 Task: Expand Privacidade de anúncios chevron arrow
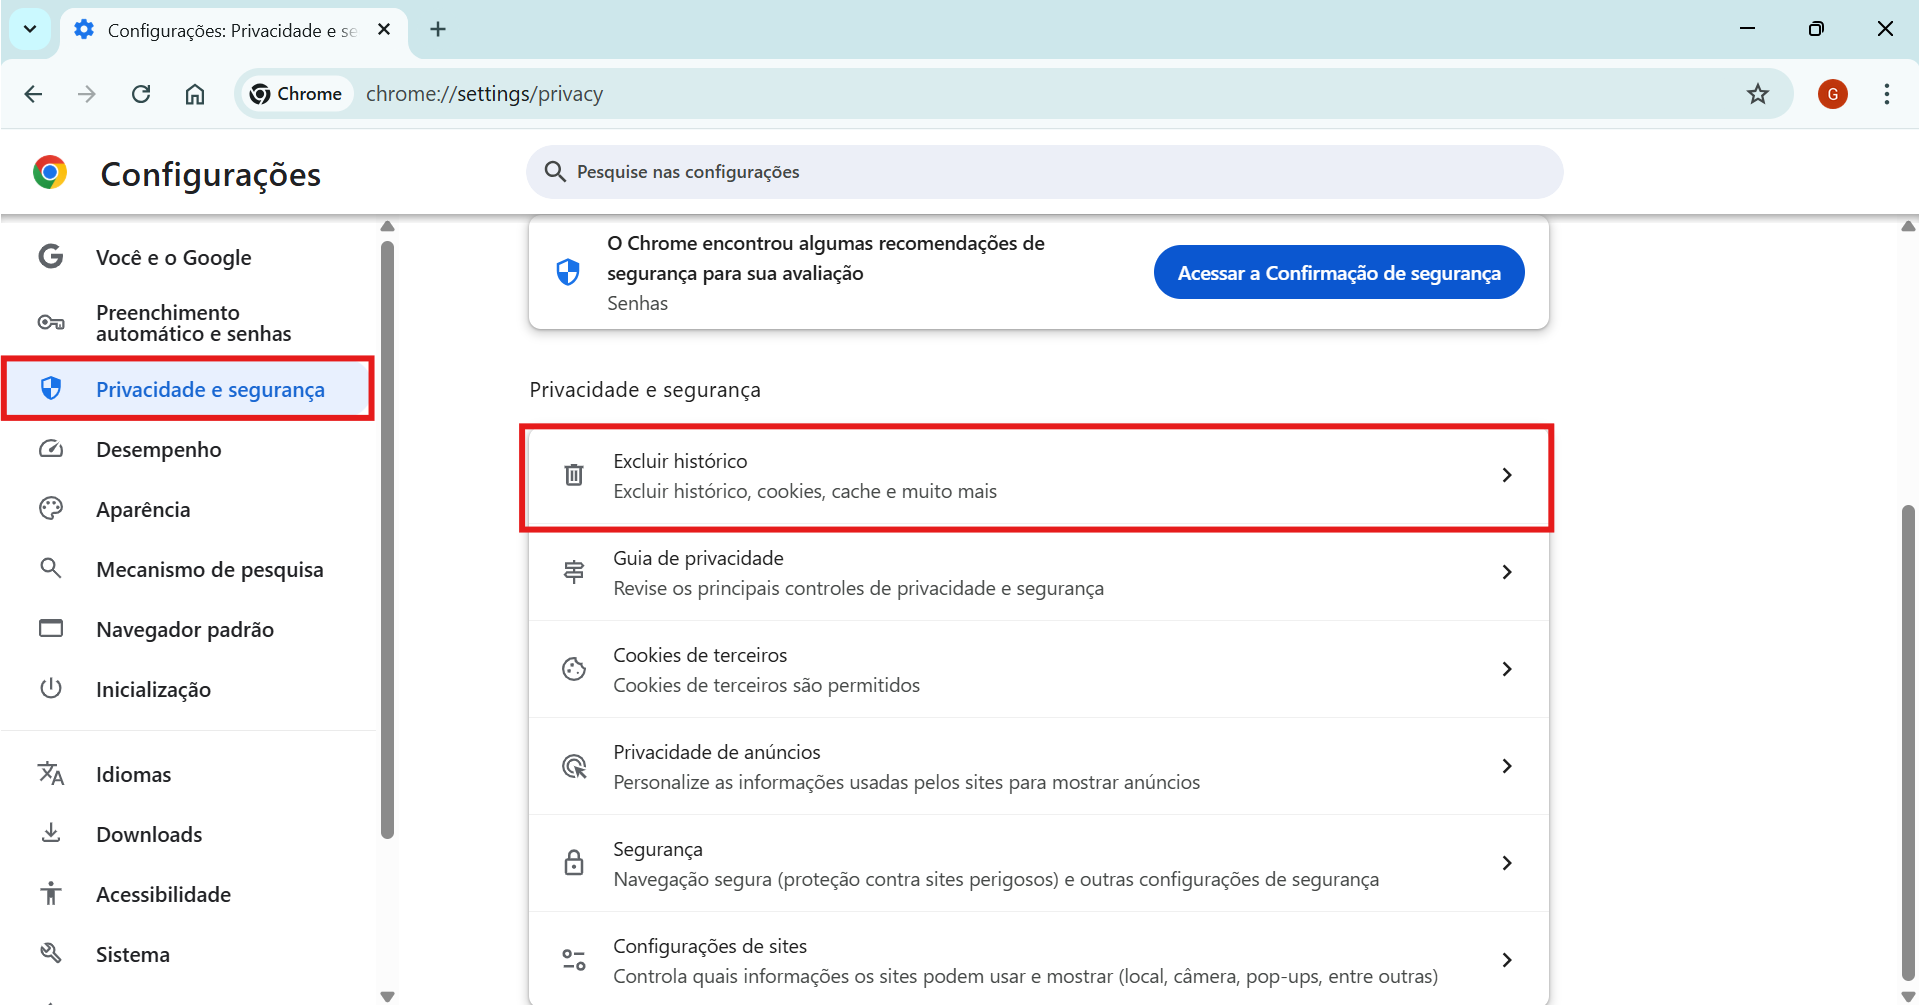click(x=1506, y=766)
